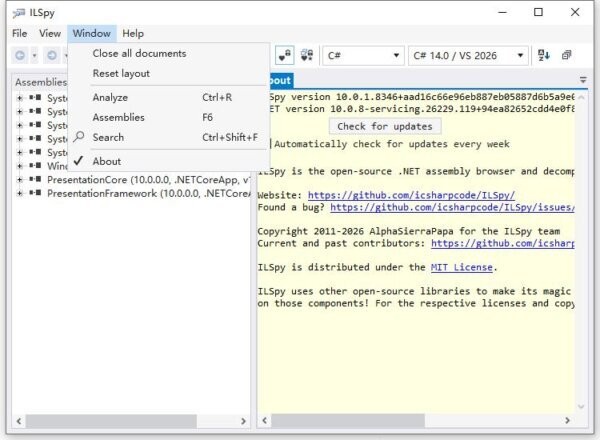Open the File menu
600x440 pixels.
click(20, 34)
